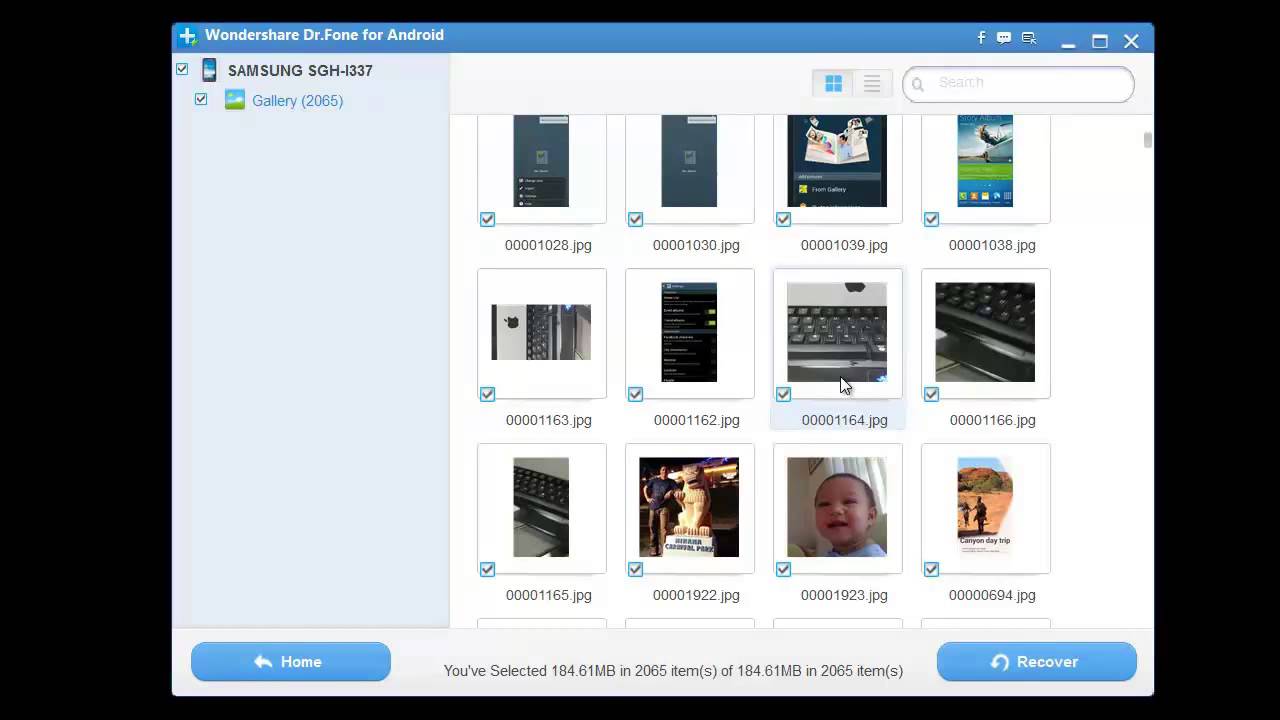Image resolution: width=1280 pixels, height=720 pixels.
Task: Click the Gallery picture icon in sidebar
Action: coord(235,100)
